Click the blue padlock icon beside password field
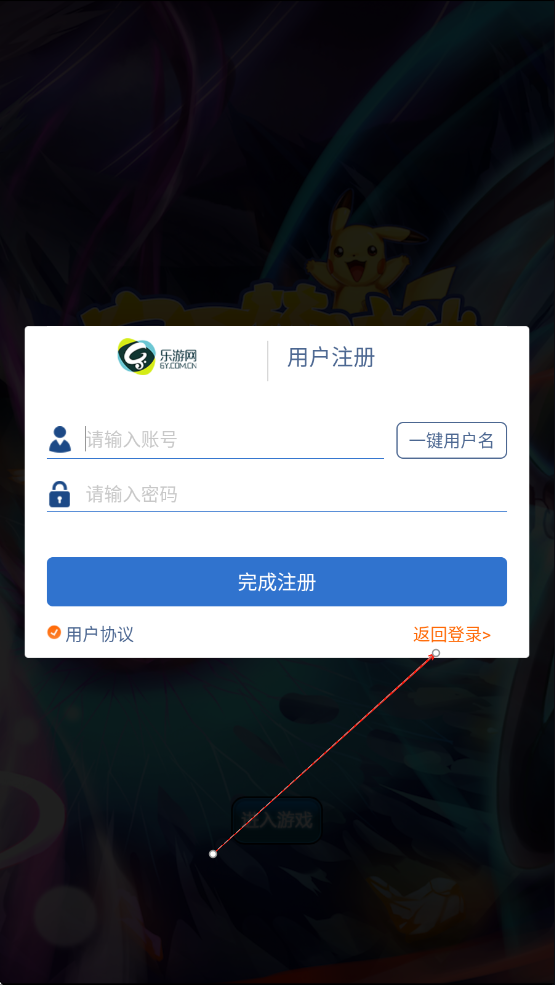The image size is (555, 985). coord(60,494)
